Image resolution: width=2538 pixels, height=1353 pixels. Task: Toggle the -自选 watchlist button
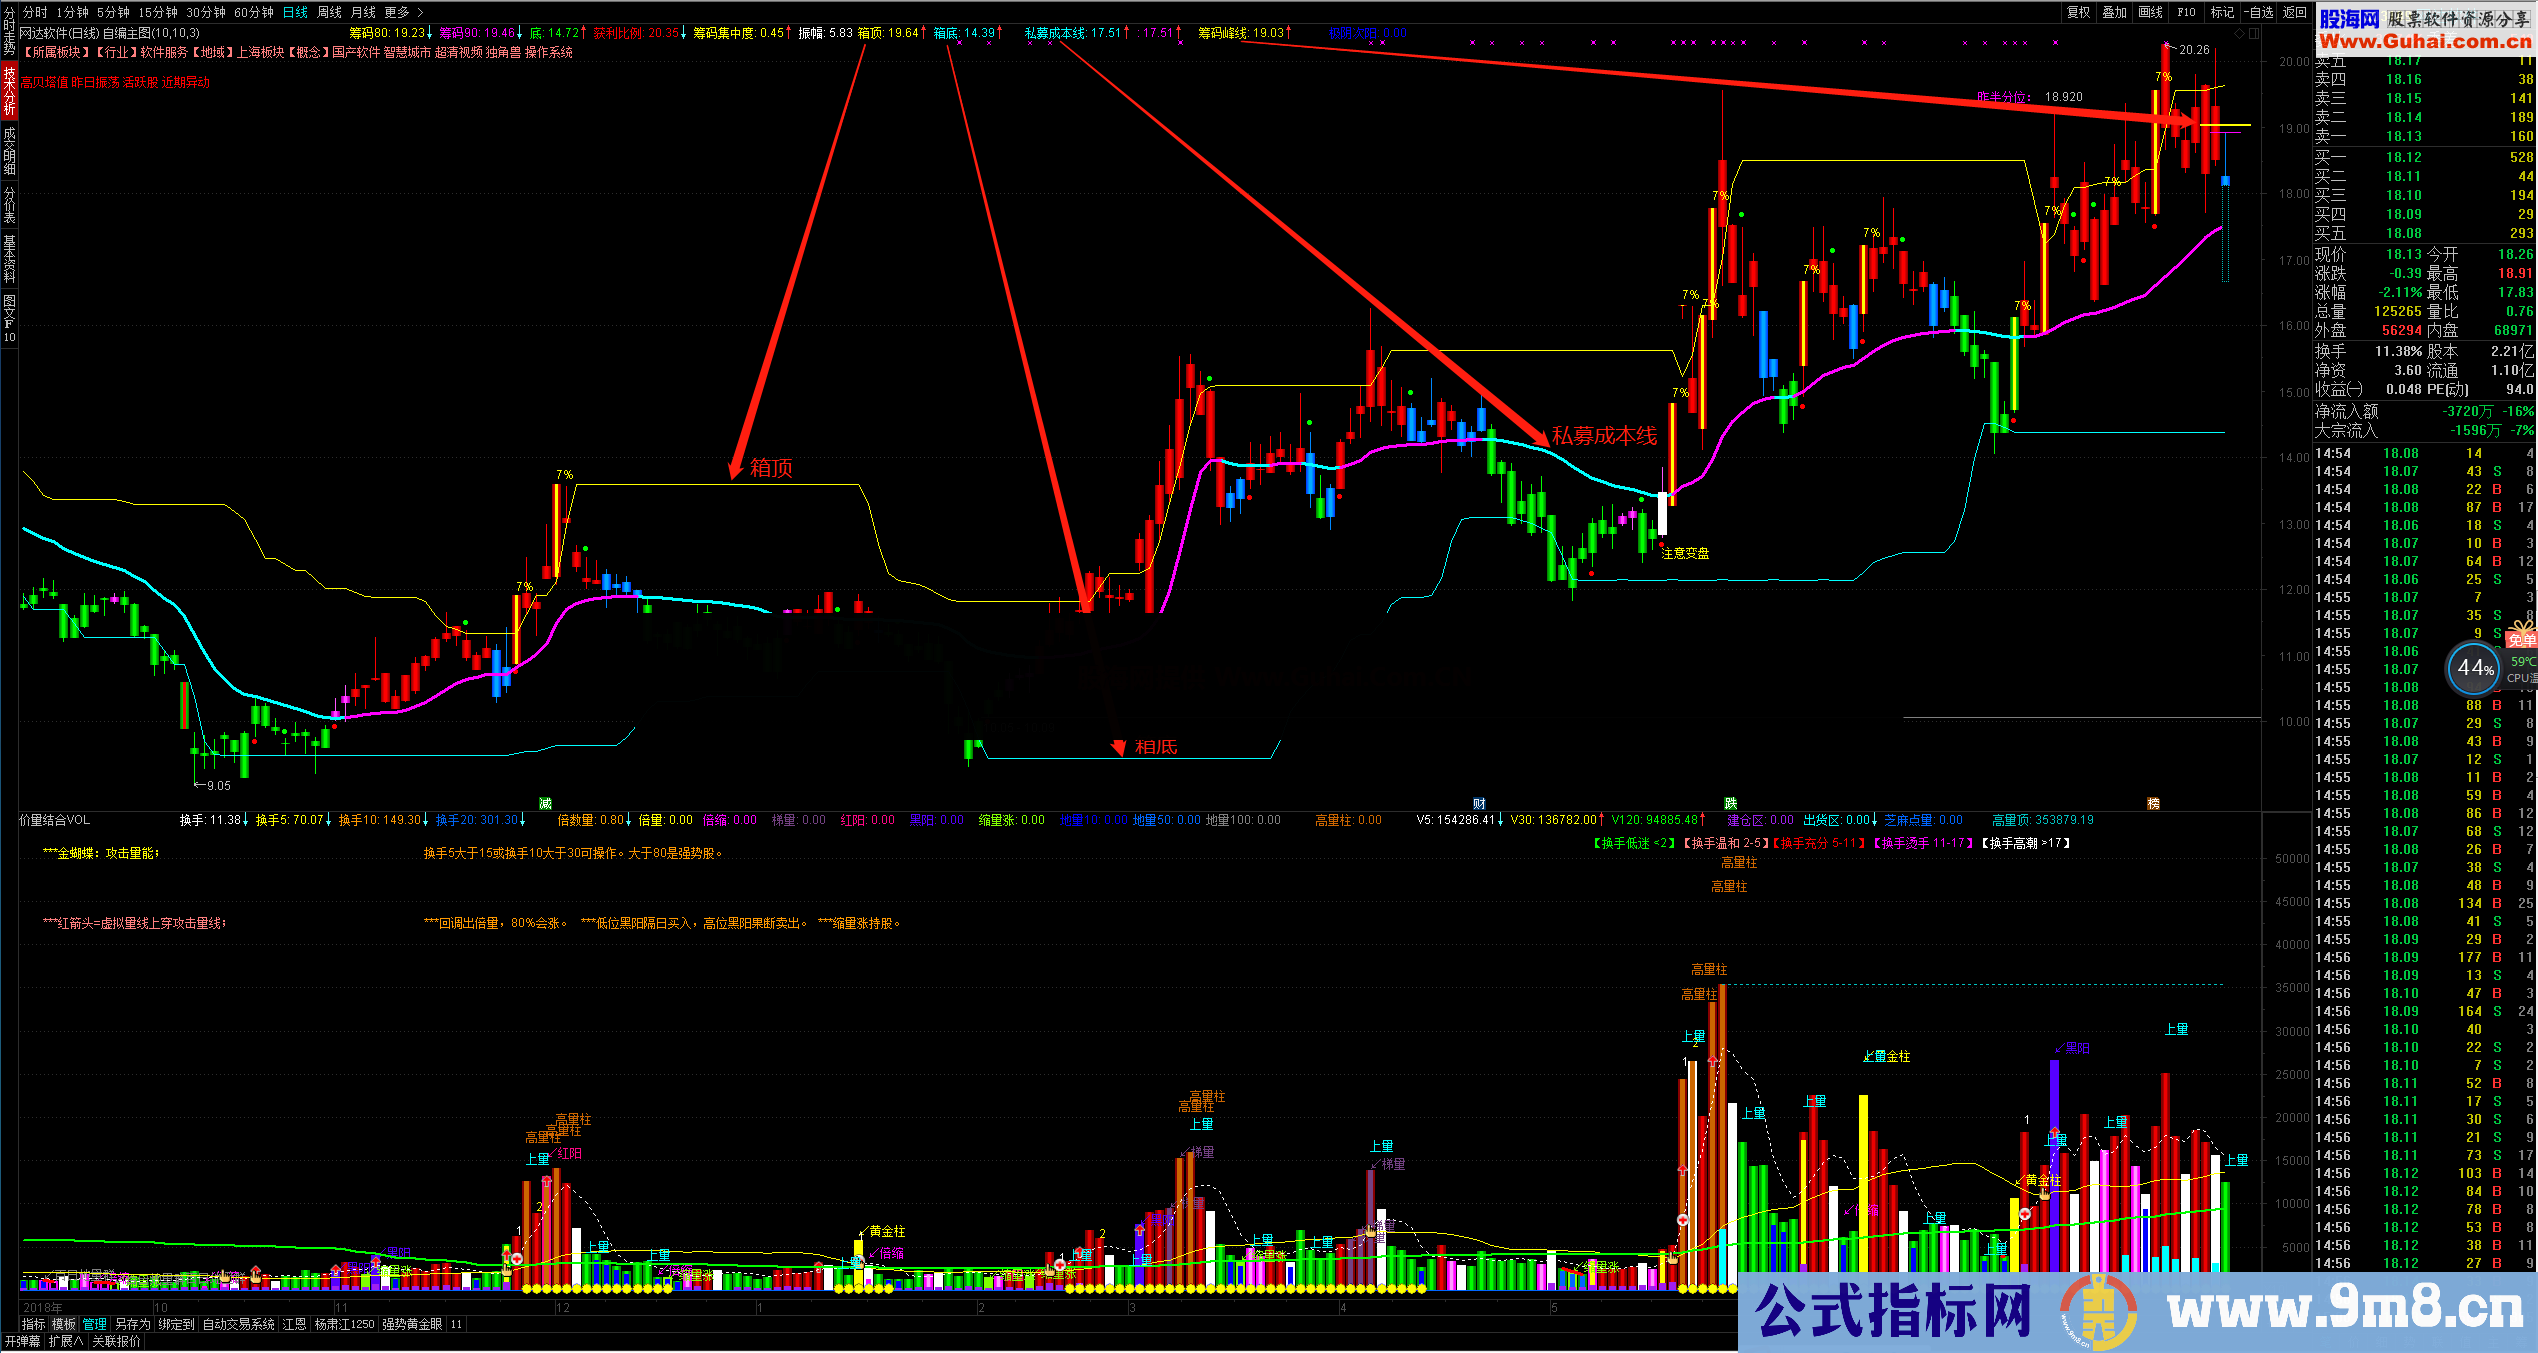tap(2259, 12)
